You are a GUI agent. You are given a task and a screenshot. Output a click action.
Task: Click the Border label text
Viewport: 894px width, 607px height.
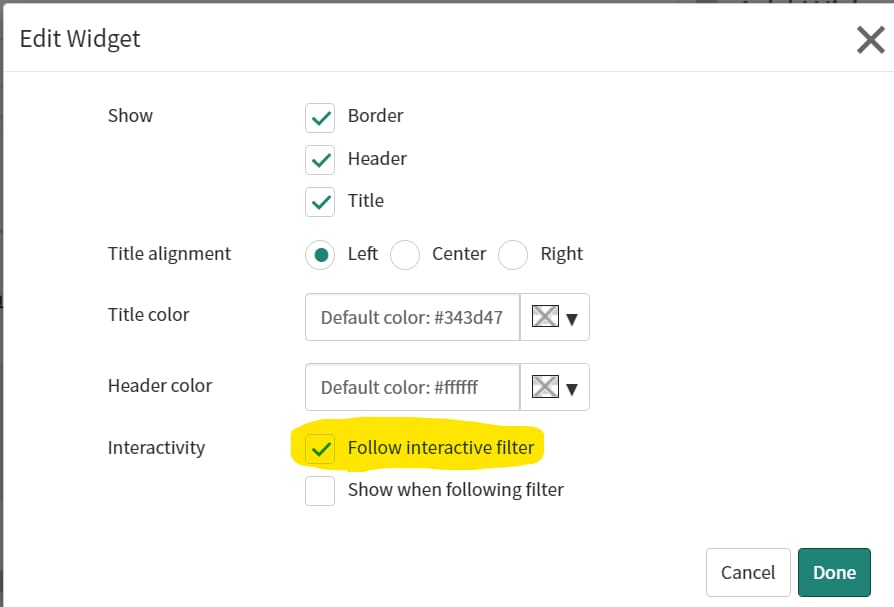coord(375,116)
